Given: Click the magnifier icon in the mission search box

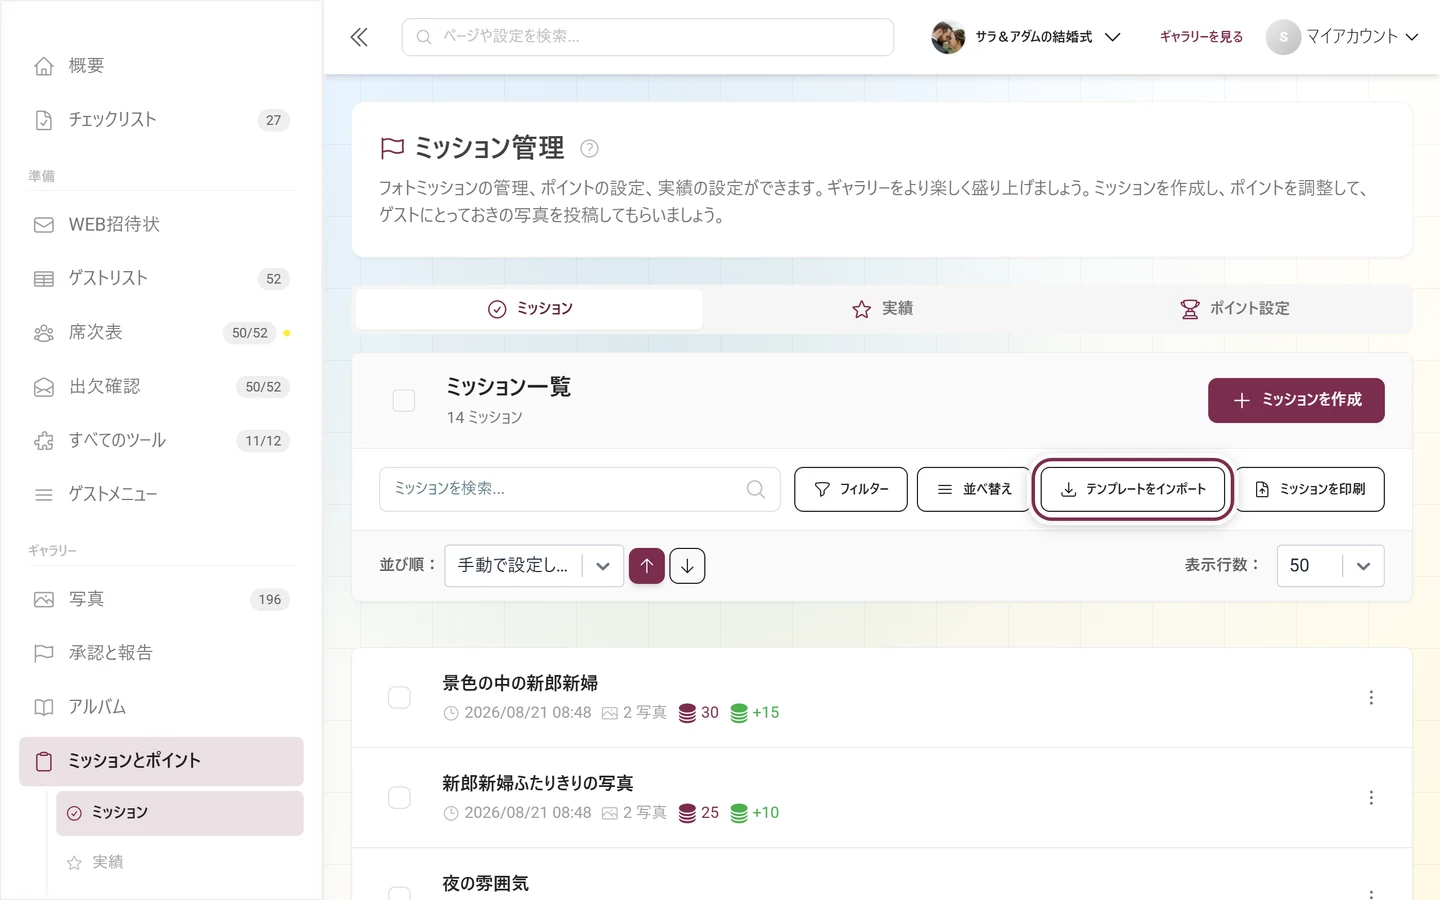Looking at the screenshot, I should [756, 489].
